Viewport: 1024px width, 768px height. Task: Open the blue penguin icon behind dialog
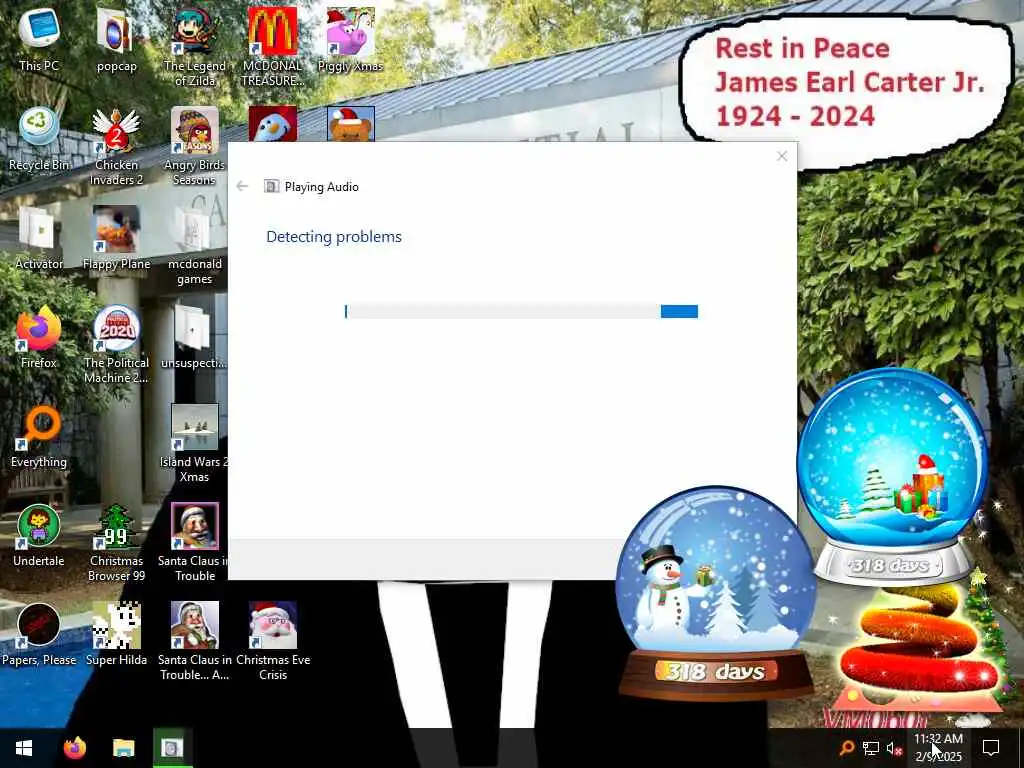(x=272, y=123)
